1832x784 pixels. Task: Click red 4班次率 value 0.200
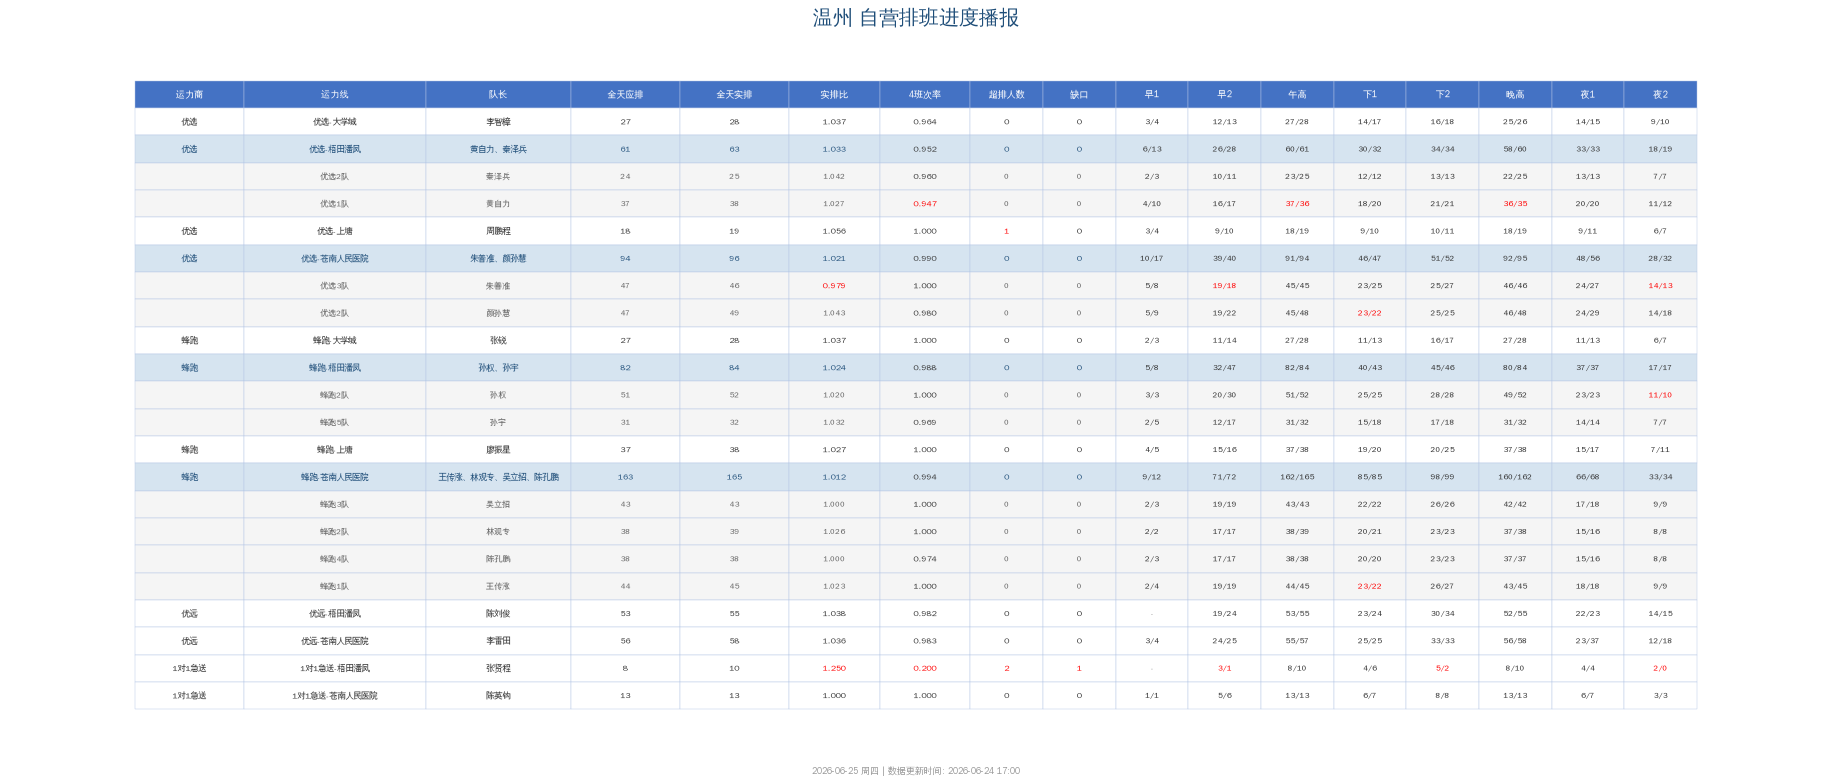coord(925,668)
